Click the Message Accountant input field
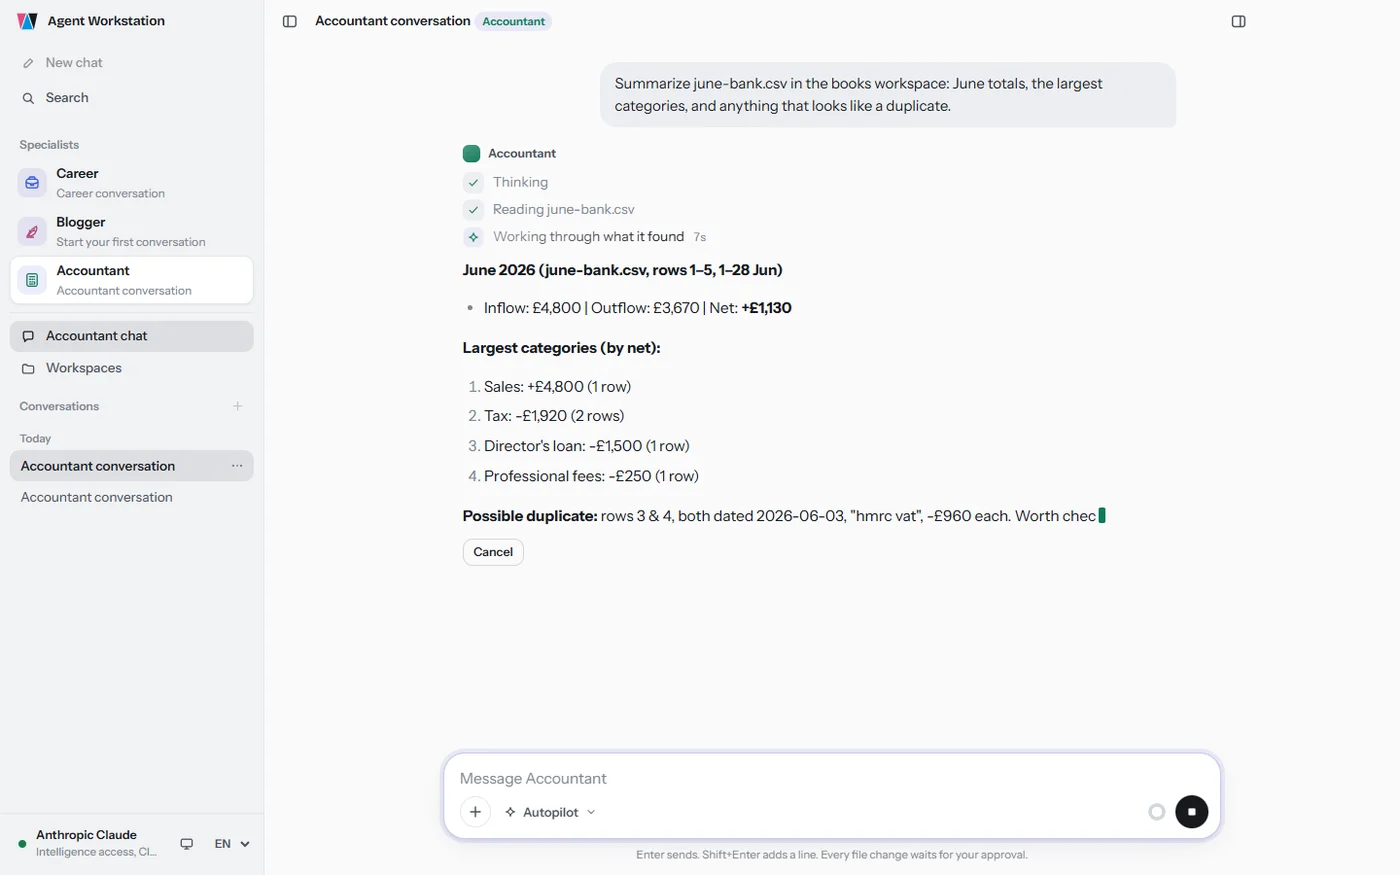 832,779
